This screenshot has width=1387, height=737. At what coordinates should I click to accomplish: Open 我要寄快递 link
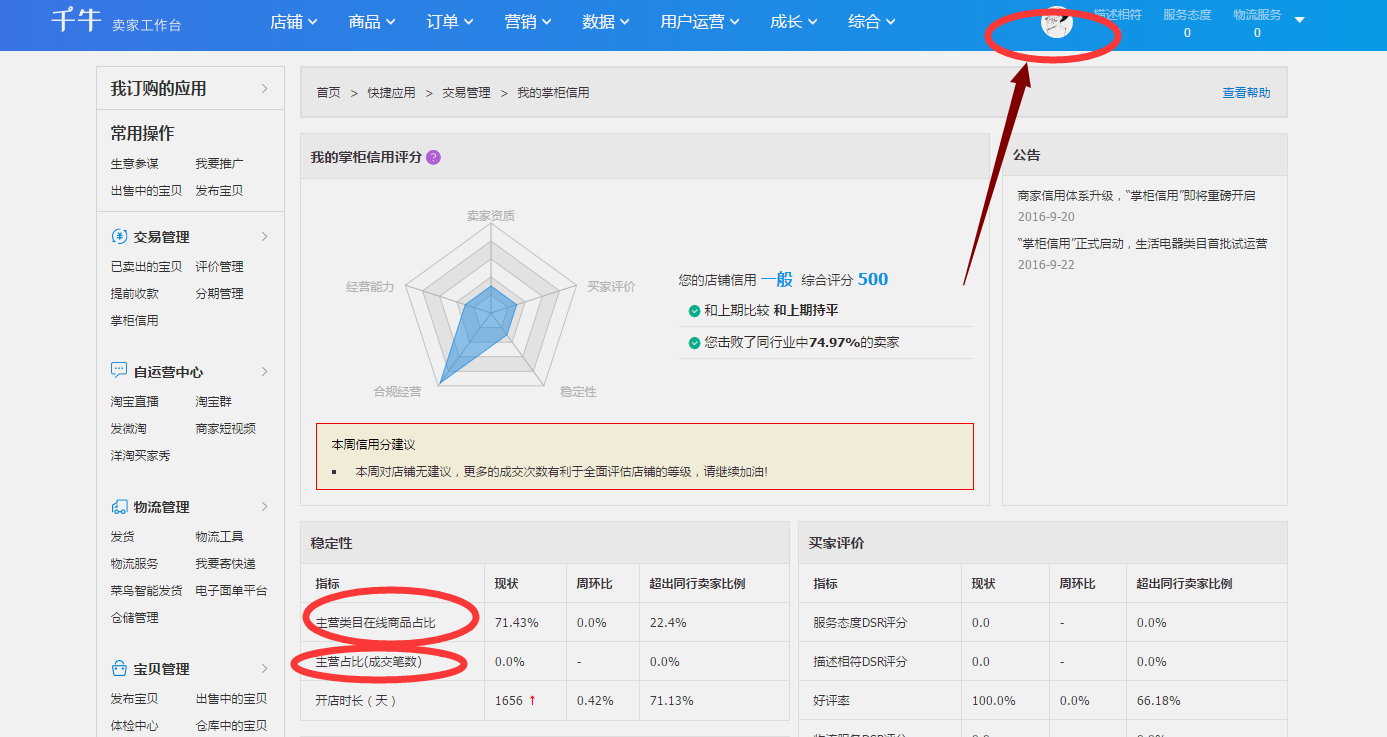[225, 563]
